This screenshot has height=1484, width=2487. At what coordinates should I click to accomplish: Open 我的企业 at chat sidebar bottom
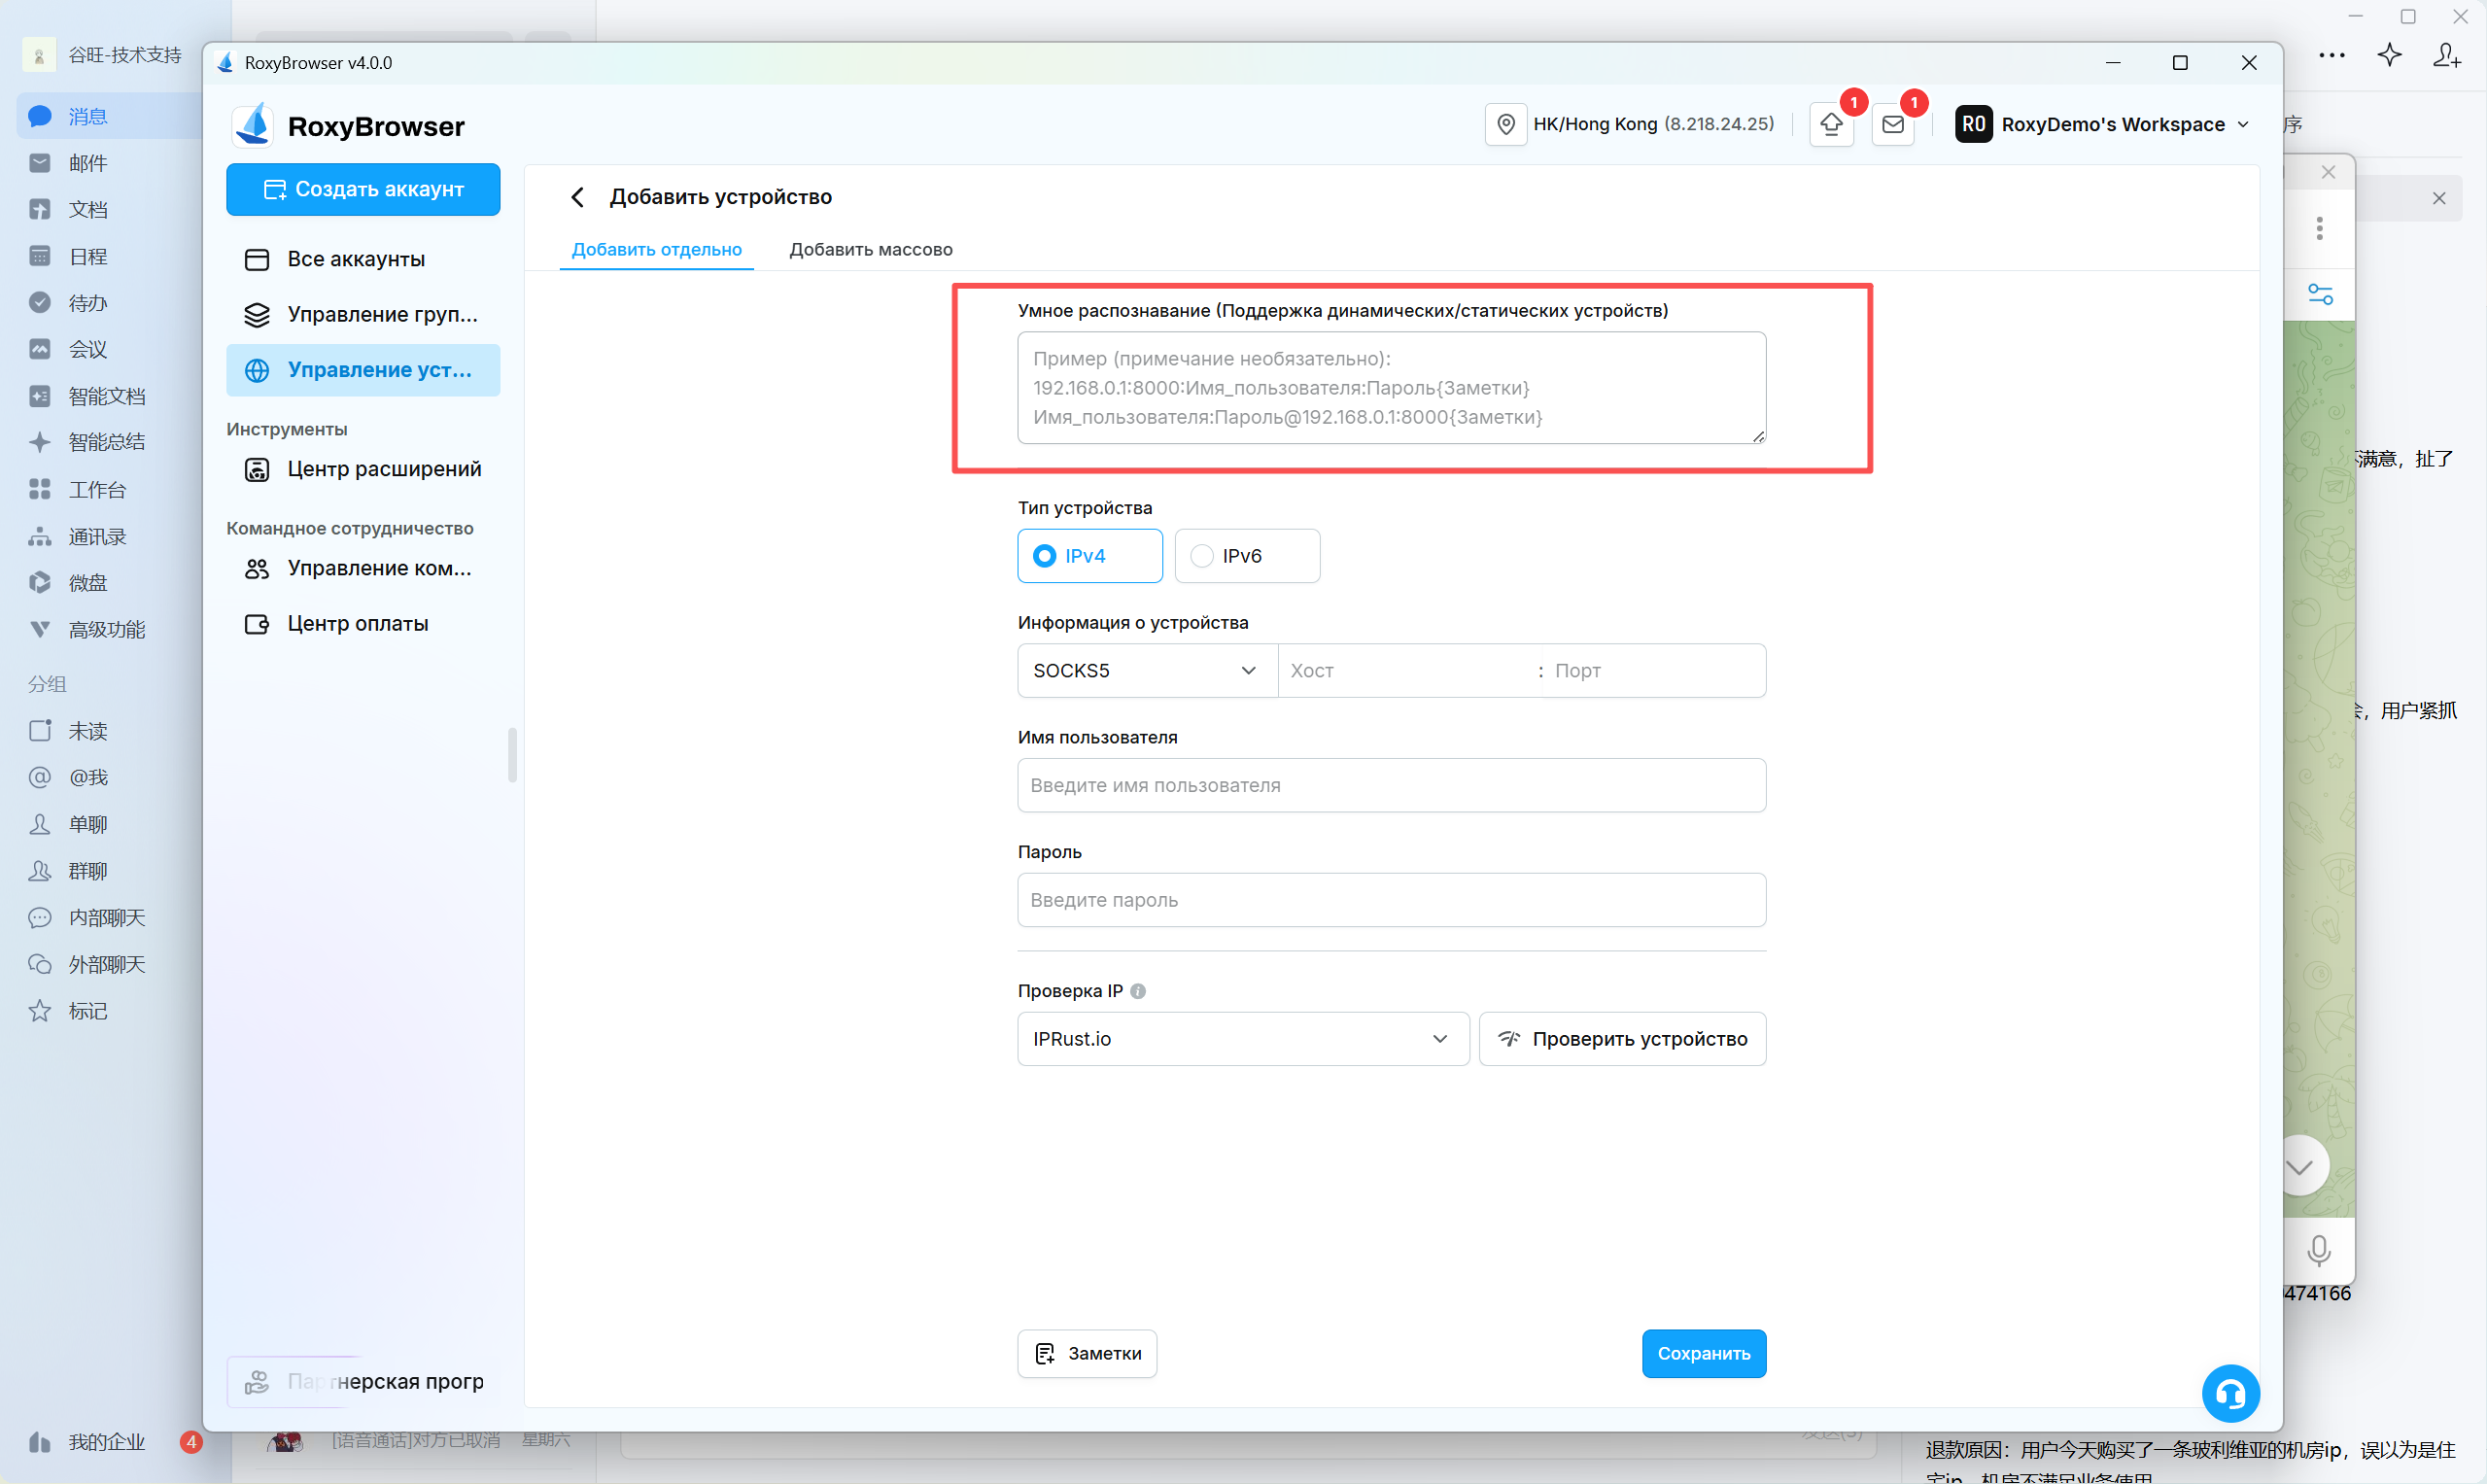point(108,1442)
